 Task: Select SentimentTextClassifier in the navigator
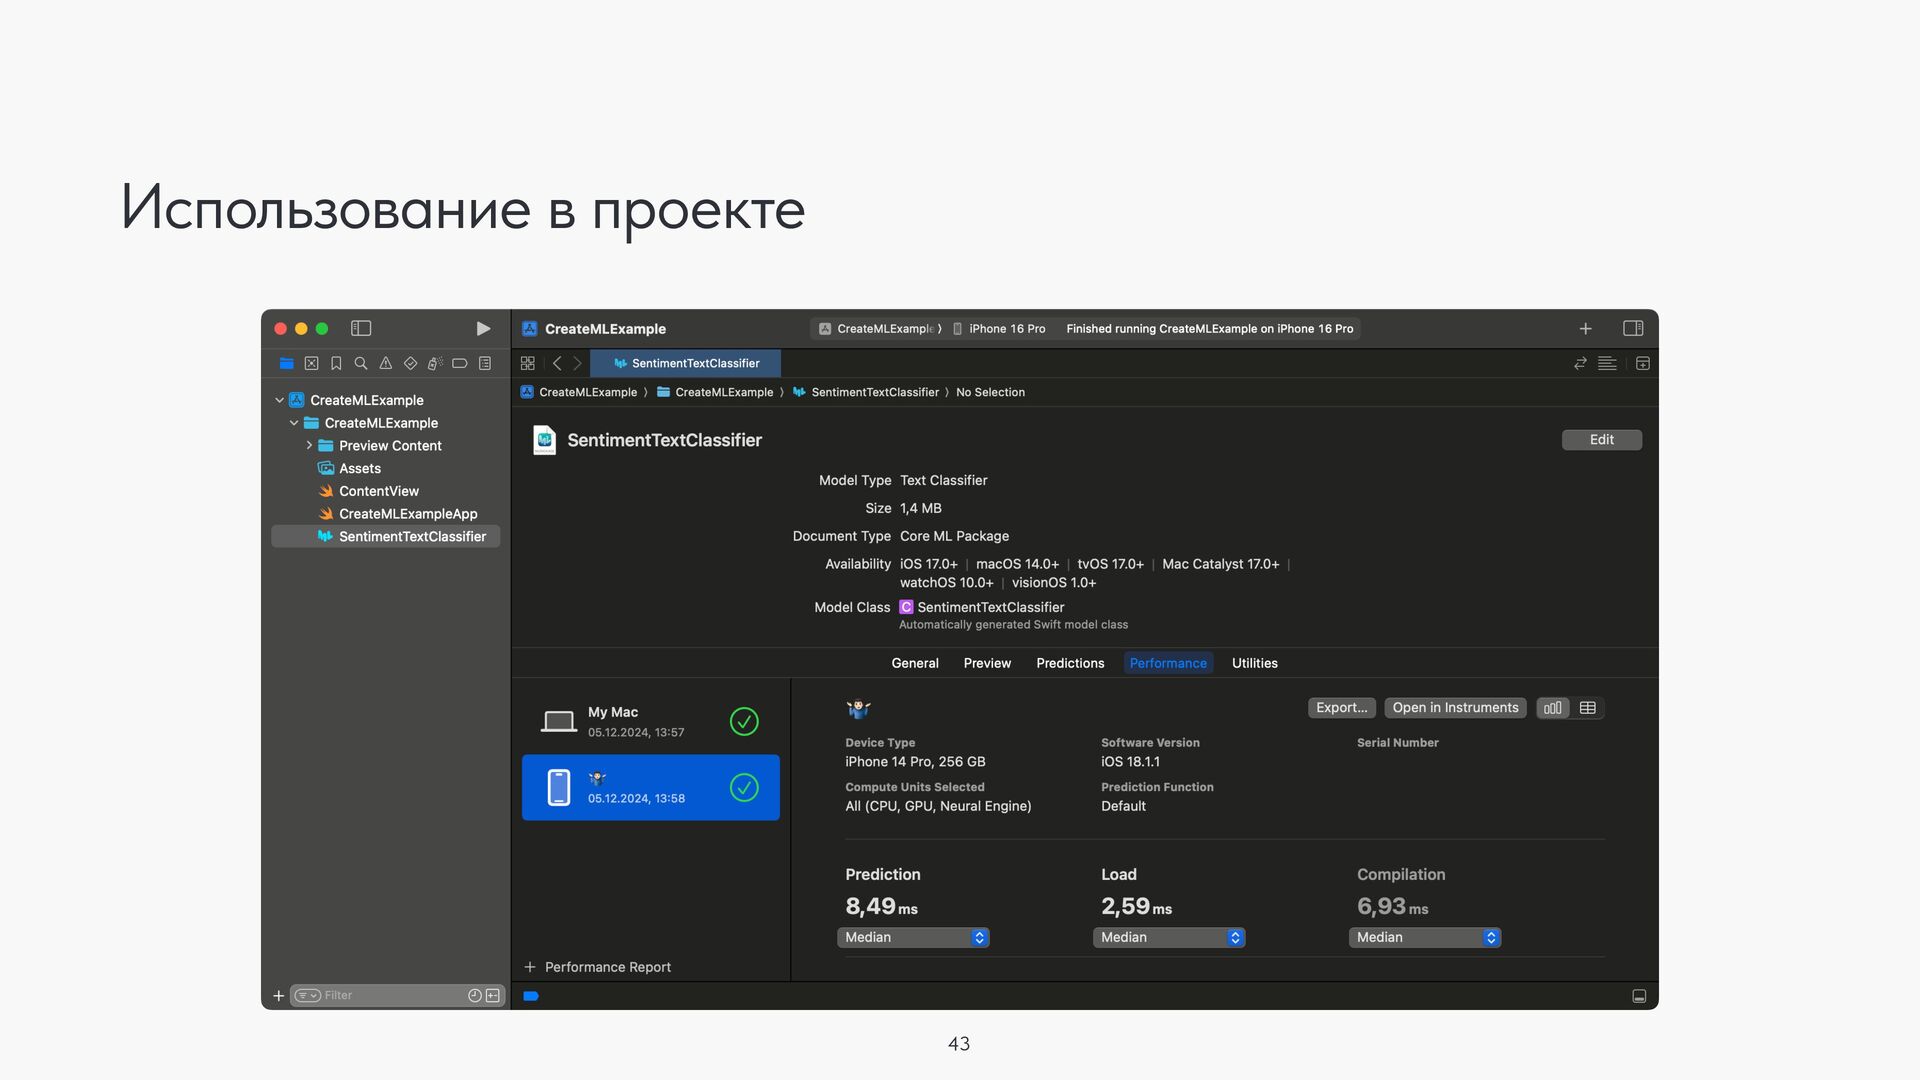click(x=386, y=536)
